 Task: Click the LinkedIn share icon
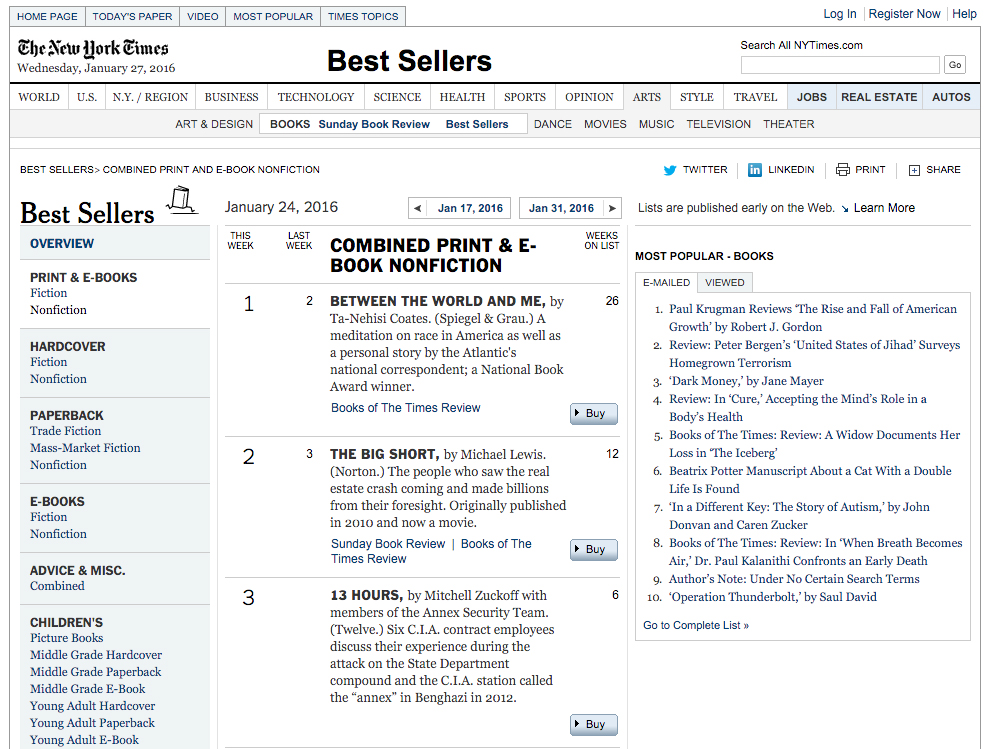755,170
